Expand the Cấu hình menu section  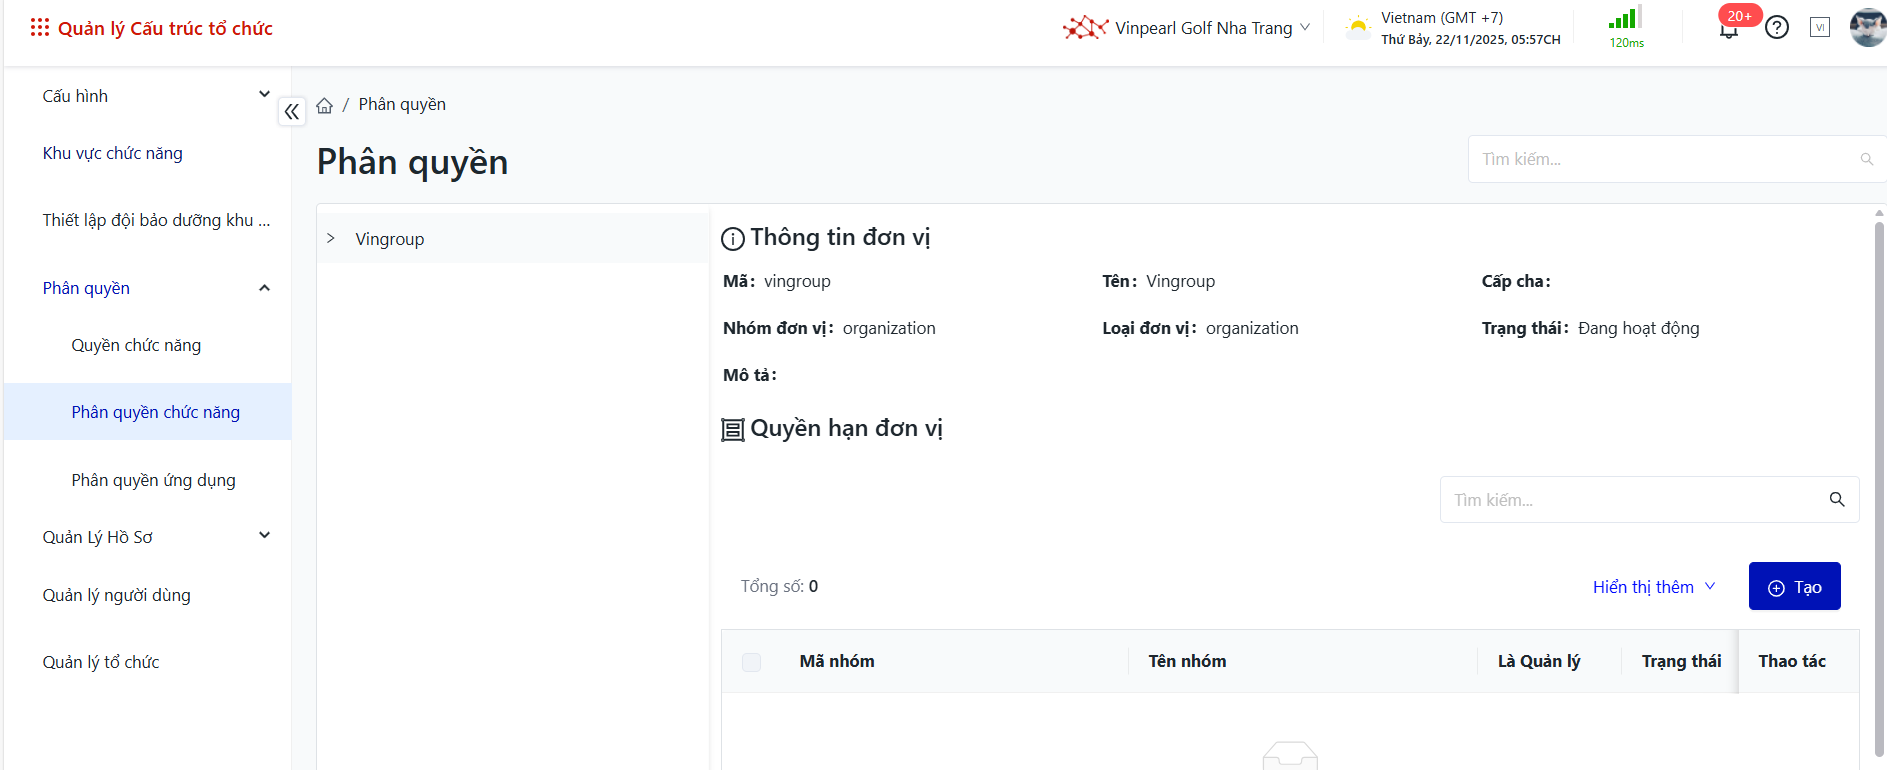pos(155,96)
